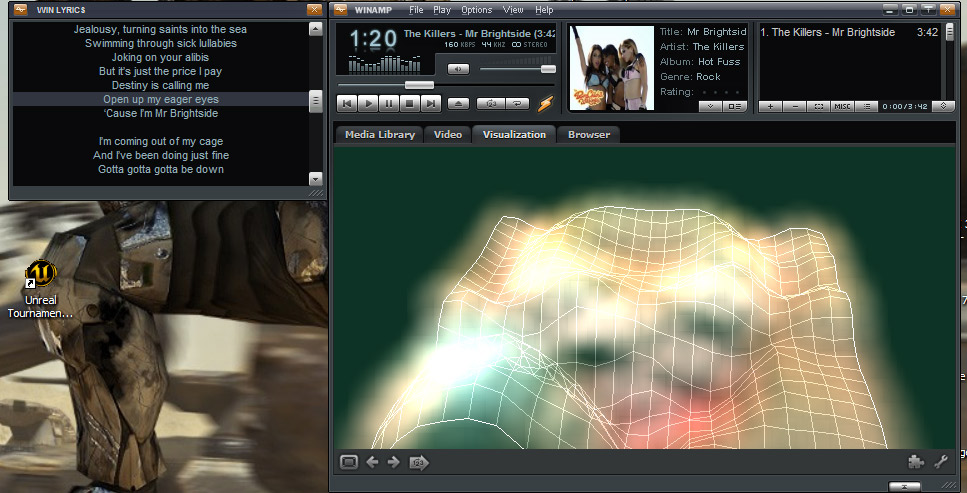Stop playback in Winamp
967x493 pixels.
point(410,104)
